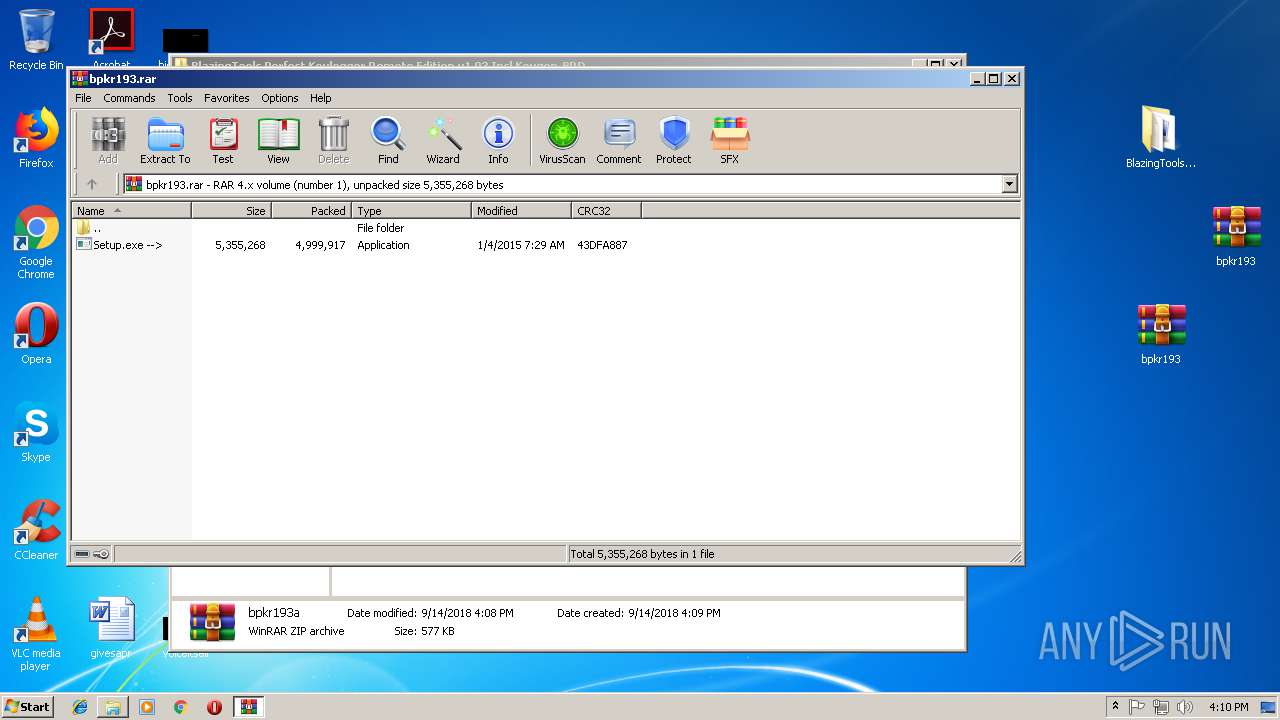Open Recycle Bin desktop icon

coord(36,40)
